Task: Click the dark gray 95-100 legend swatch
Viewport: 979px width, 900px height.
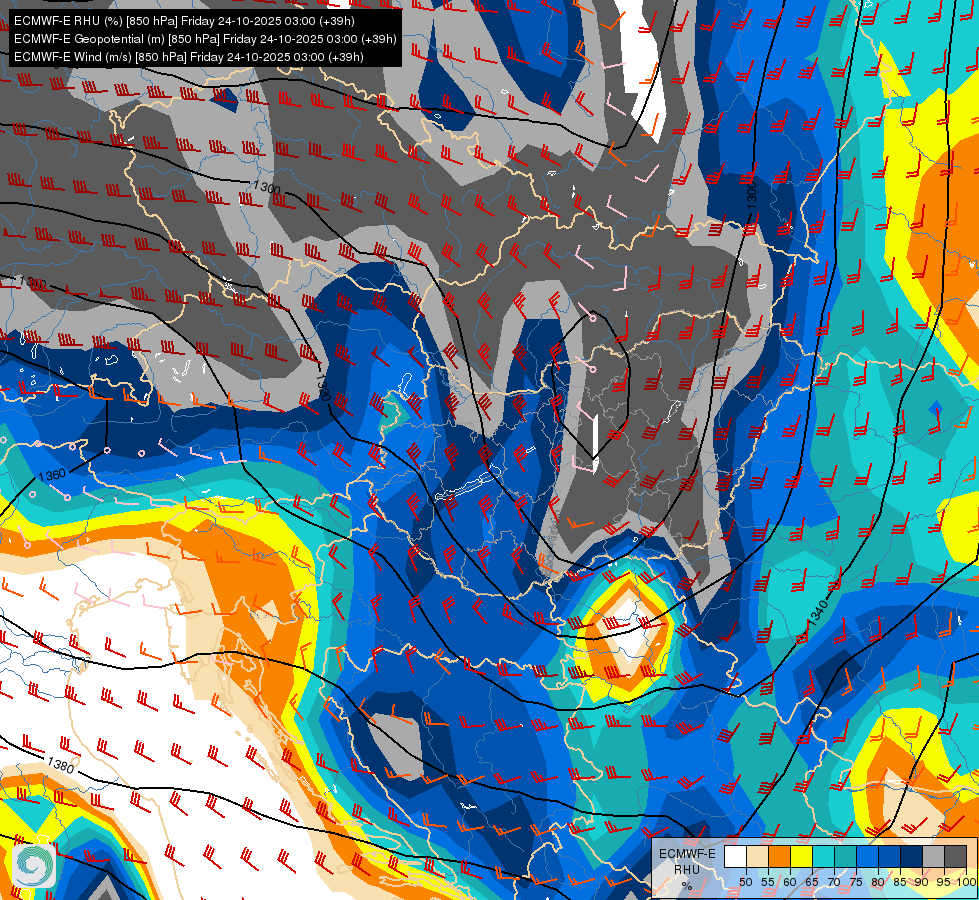Action: tap(956, 856)
